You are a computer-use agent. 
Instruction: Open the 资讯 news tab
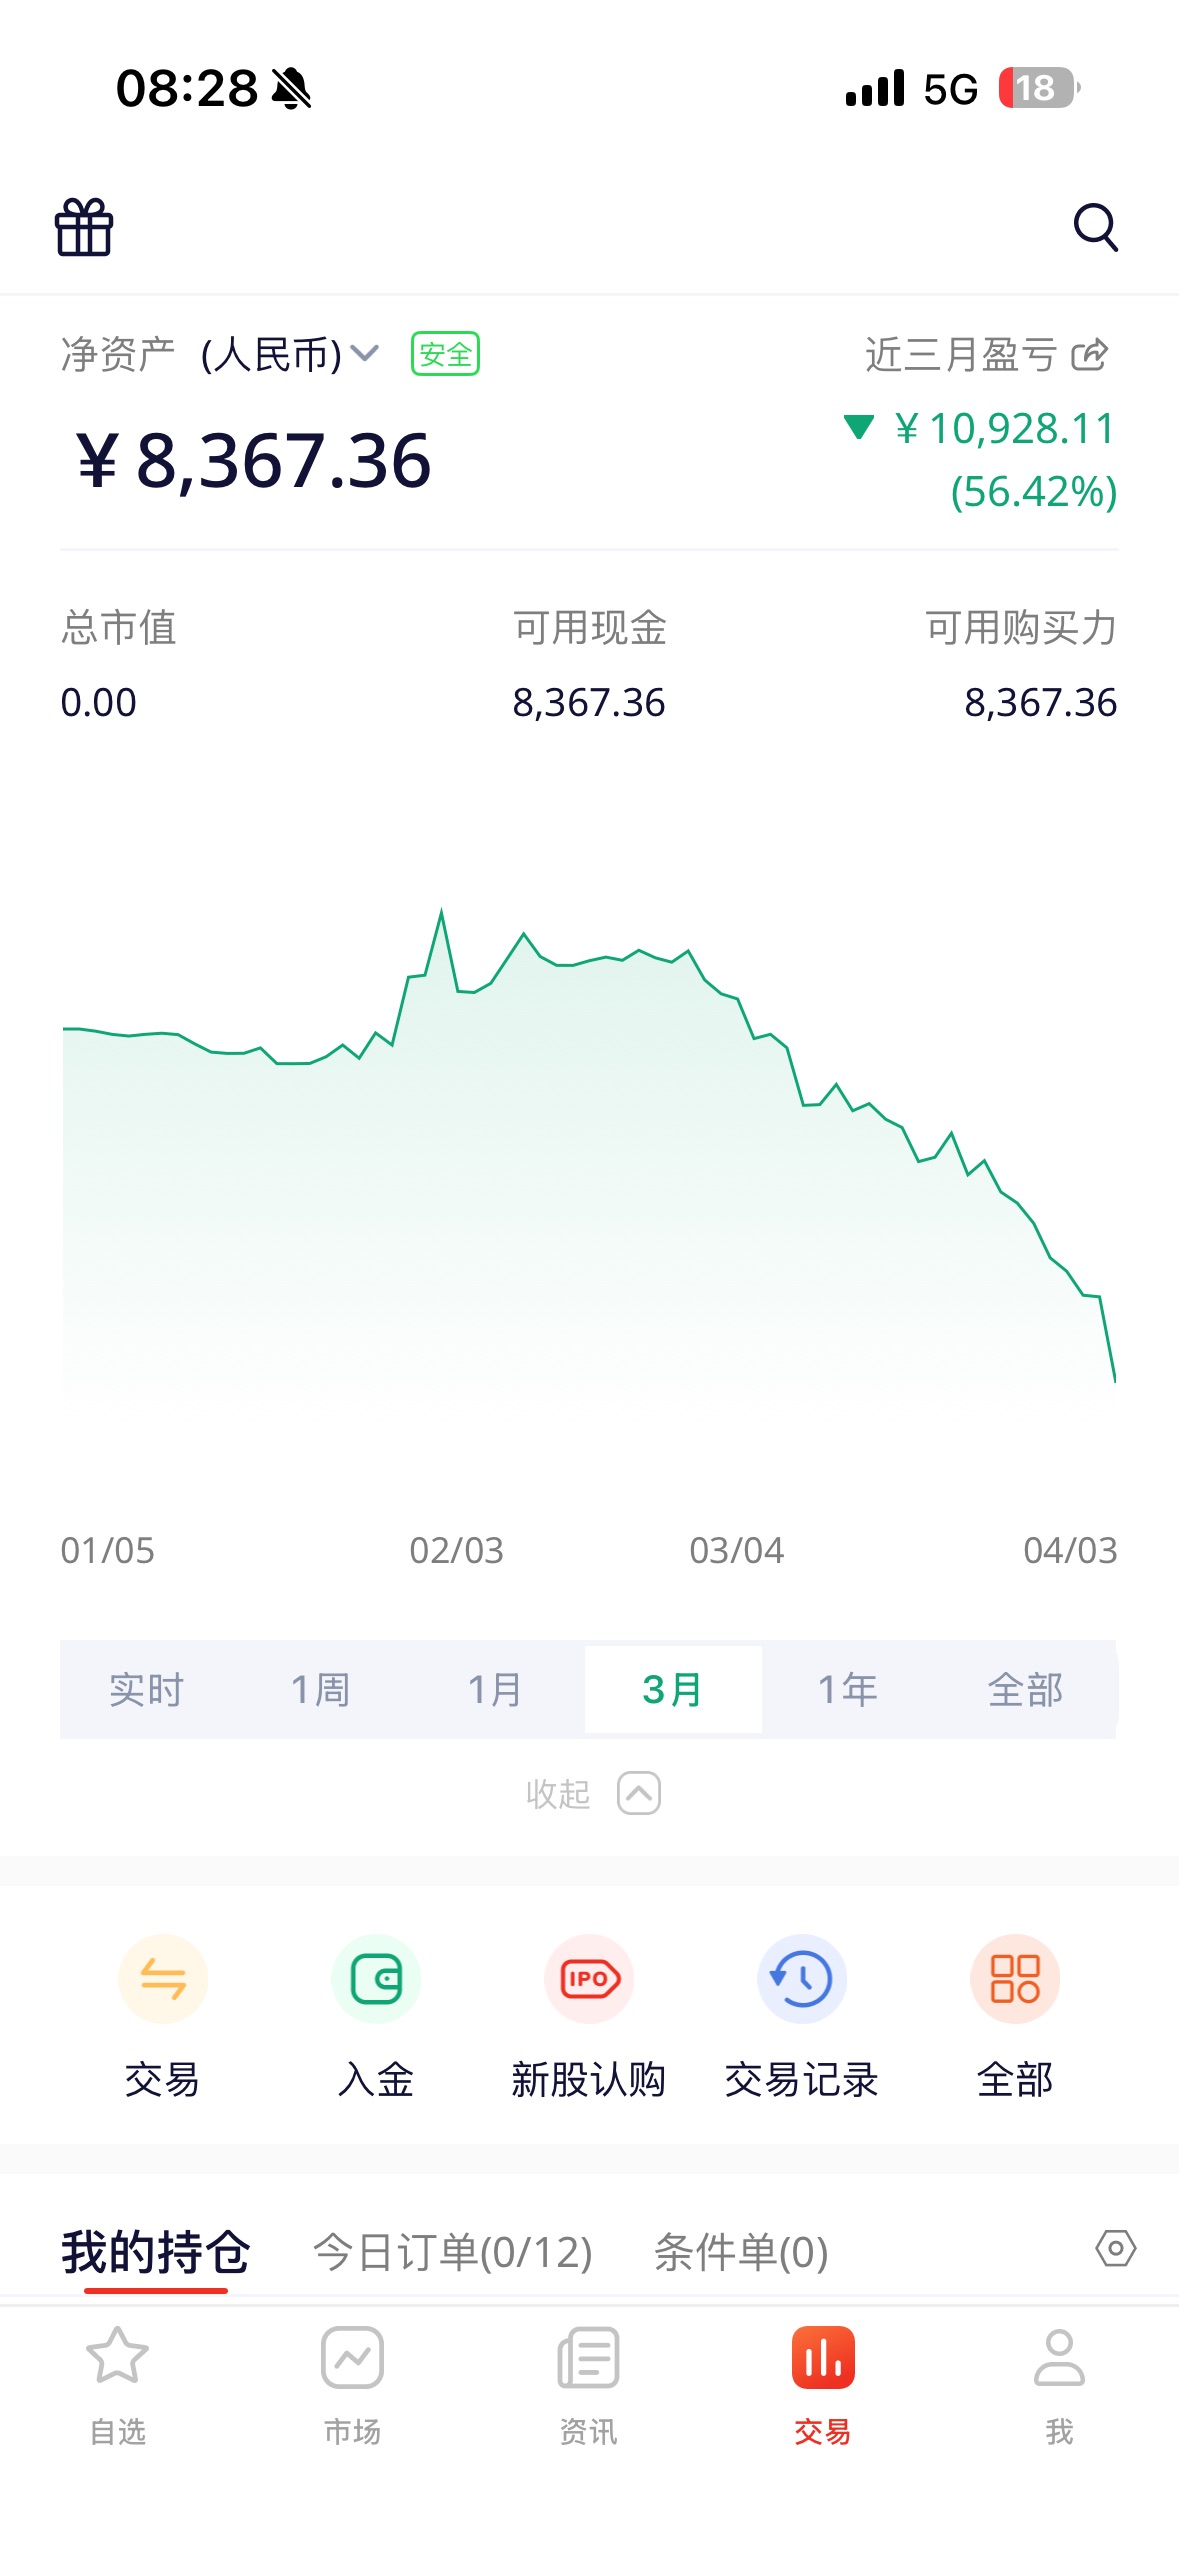tap(588, 2386)
